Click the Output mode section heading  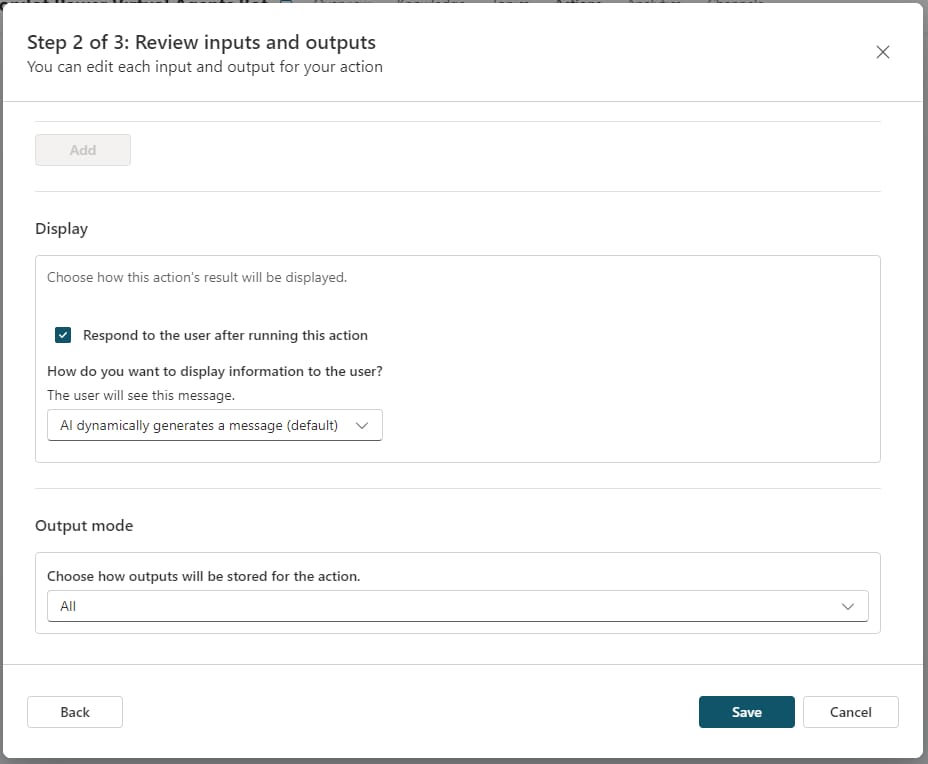point(84,525)
